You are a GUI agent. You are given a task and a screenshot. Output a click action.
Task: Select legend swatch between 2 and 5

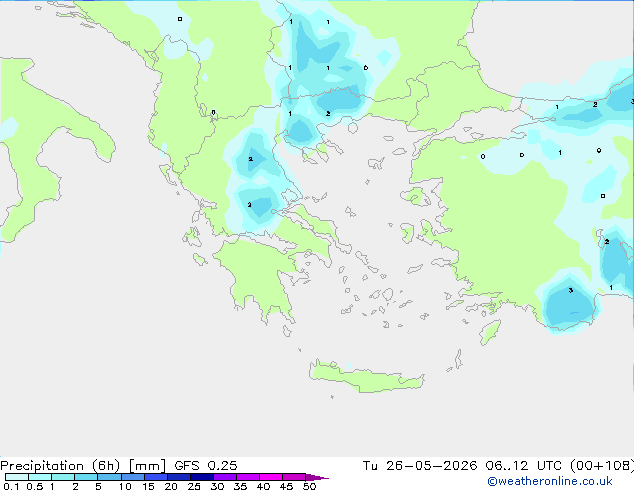pyautogui.click(x=86, y=477)
